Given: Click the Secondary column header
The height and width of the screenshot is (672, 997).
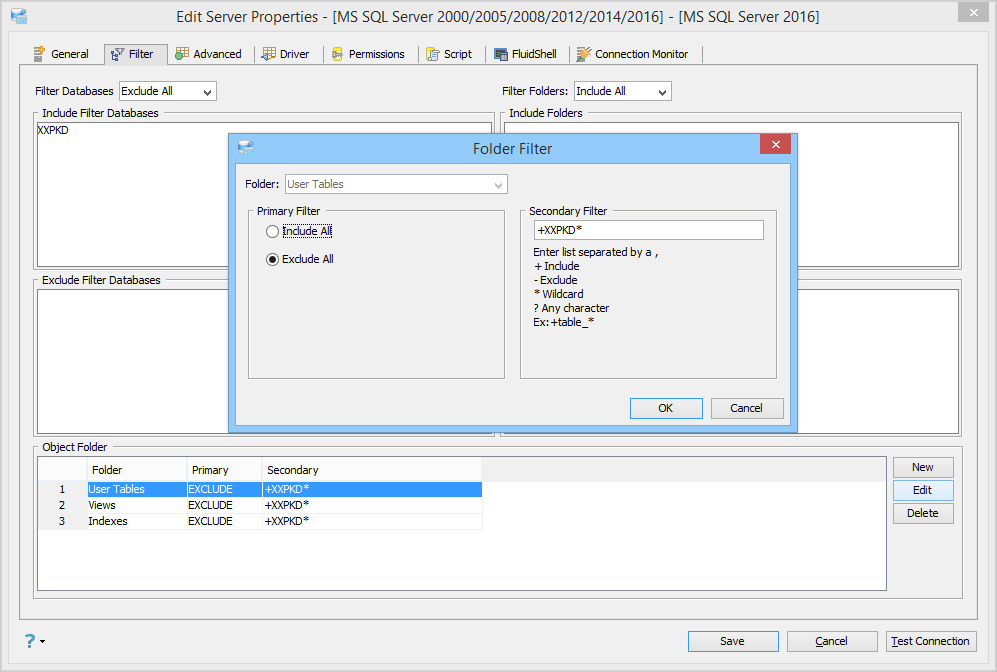Looking at the screenshot, I should [372, 470].
